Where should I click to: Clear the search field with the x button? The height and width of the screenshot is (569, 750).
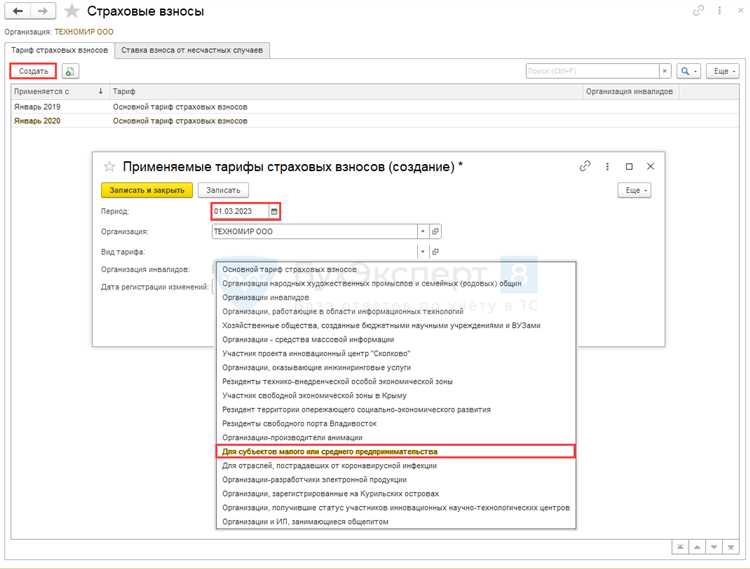[665, 71]
